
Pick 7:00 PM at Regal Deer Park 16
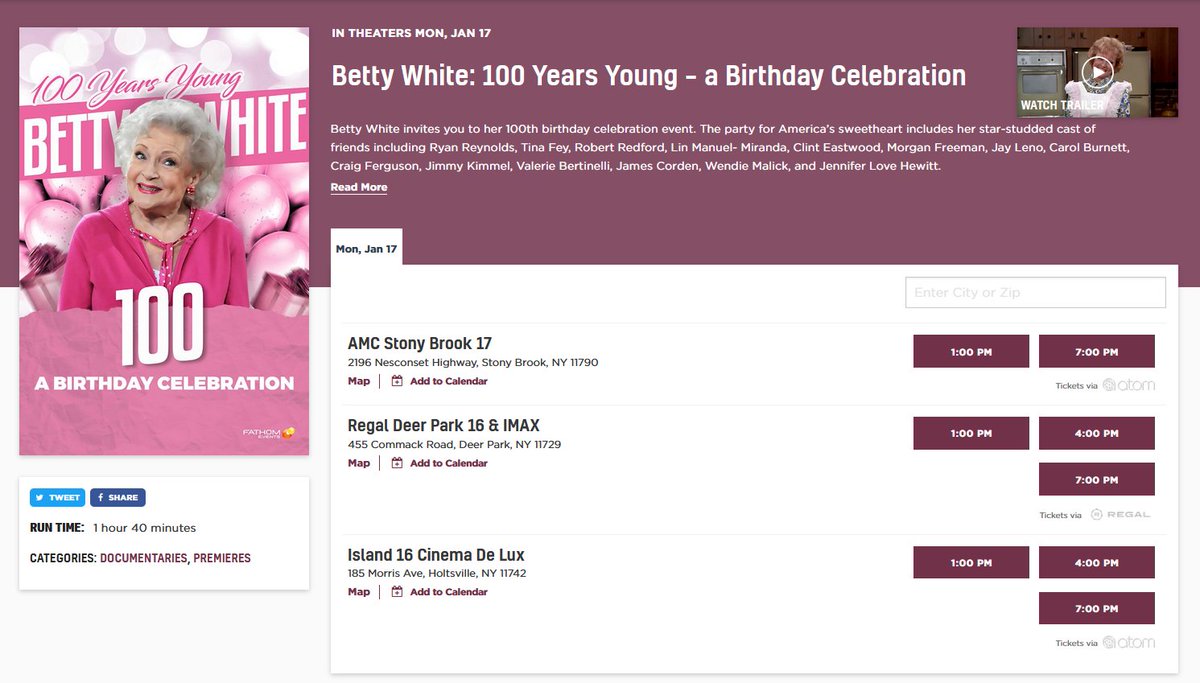click(1097, 479)
